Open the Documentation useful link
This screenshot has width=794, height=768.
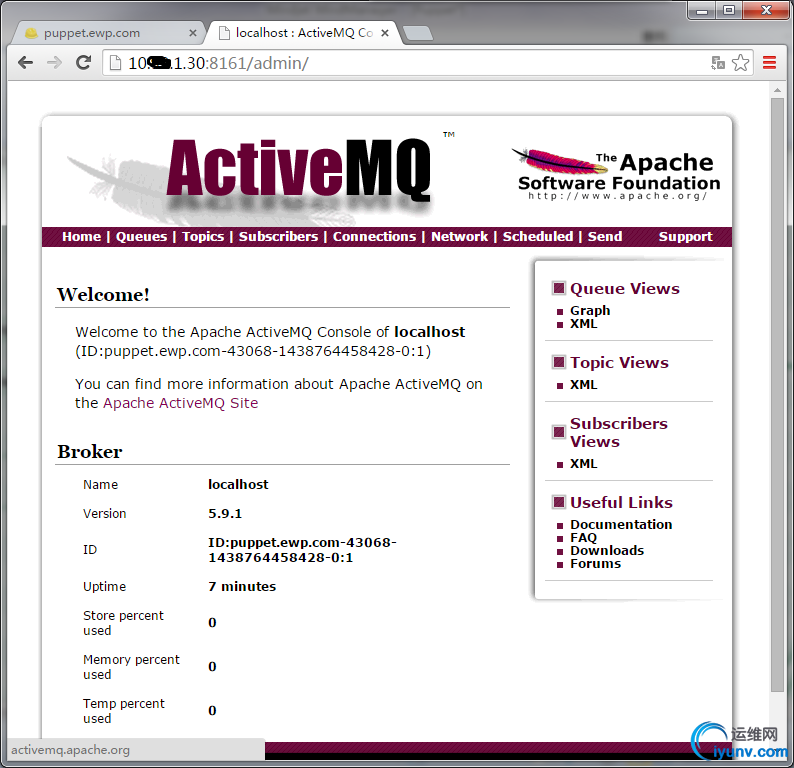(x=621, y=524)
